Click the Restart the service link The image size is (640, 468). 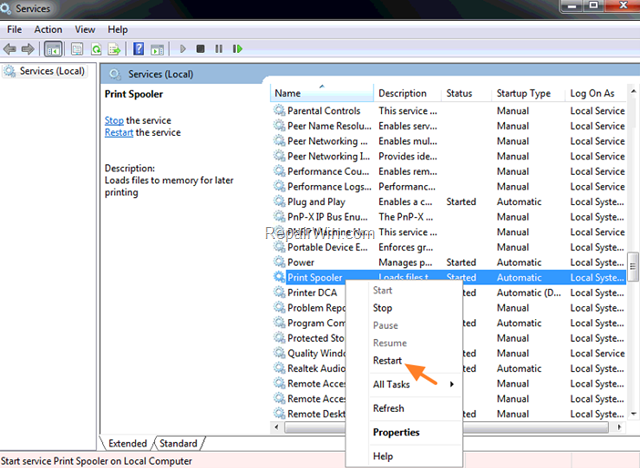click(x=119, y=133)
